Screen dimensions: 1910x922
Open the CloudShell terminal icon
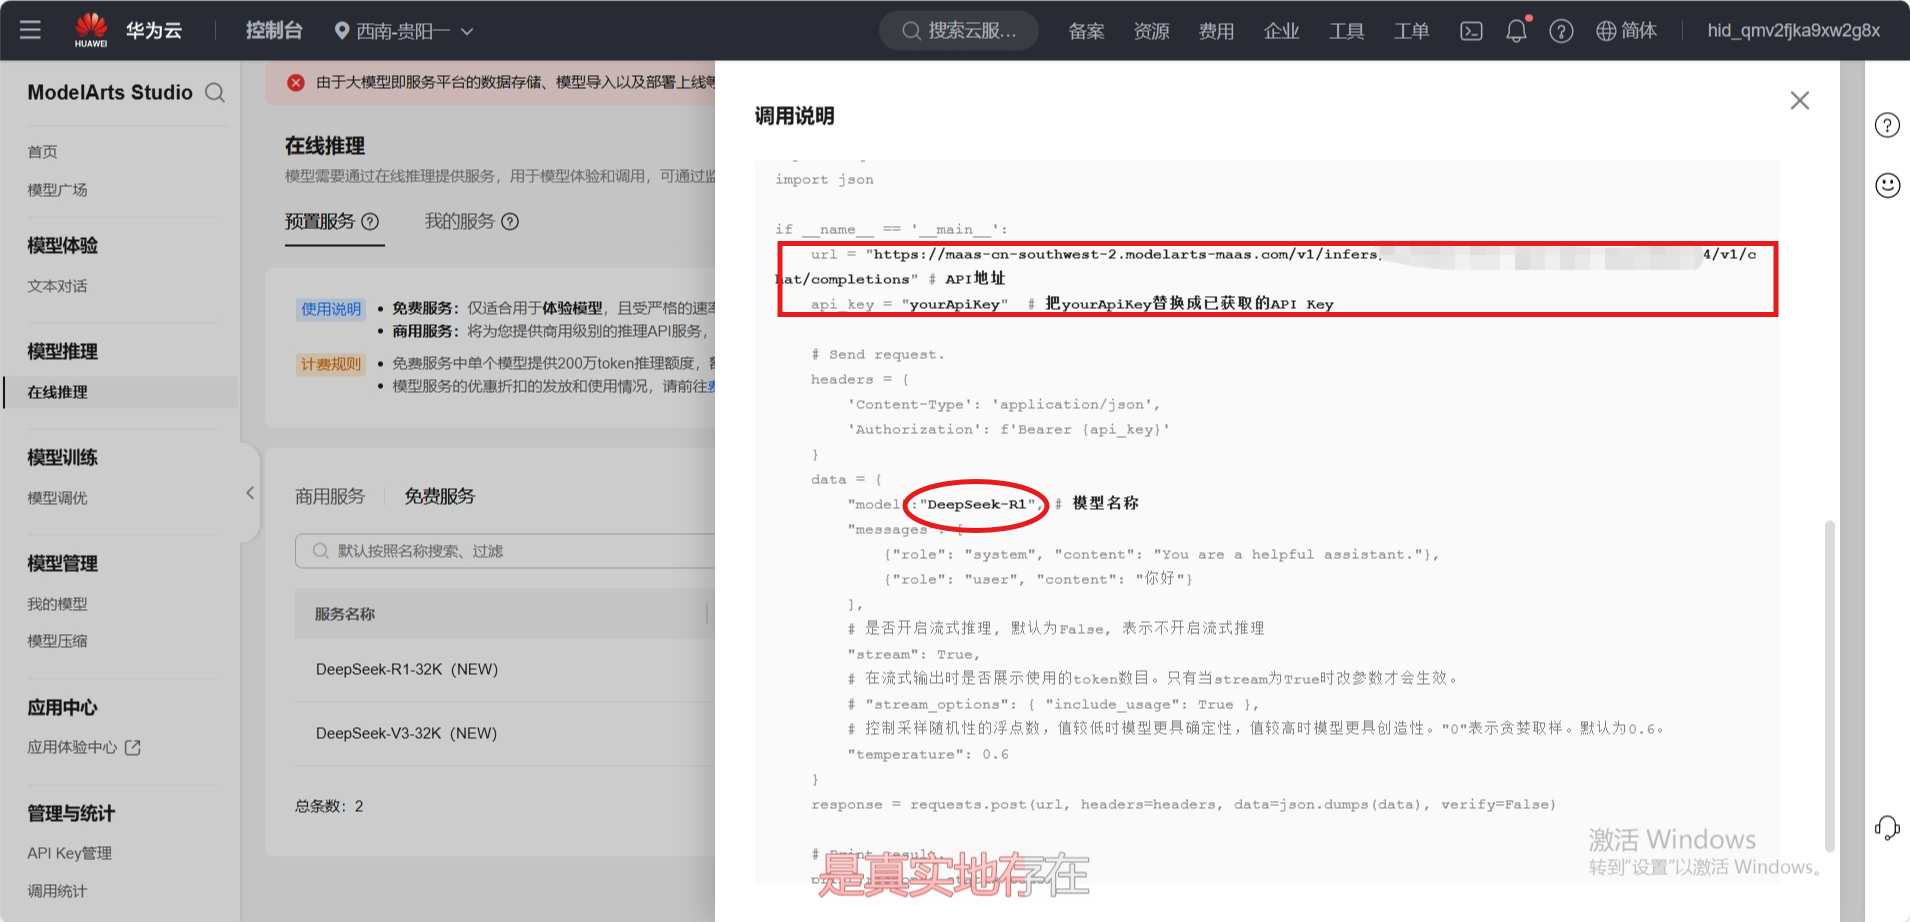pos(1471,31)
